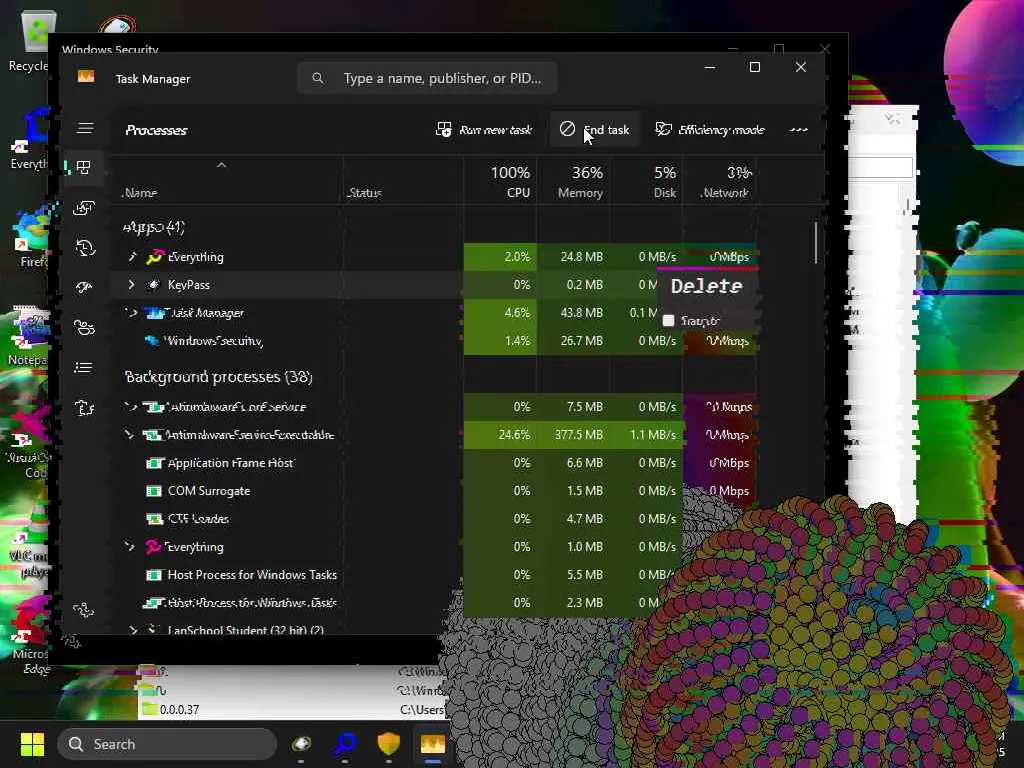The image size is (1024, 768).
Task: Switch to Windows Security shield in taskbar
Action: 389,744
